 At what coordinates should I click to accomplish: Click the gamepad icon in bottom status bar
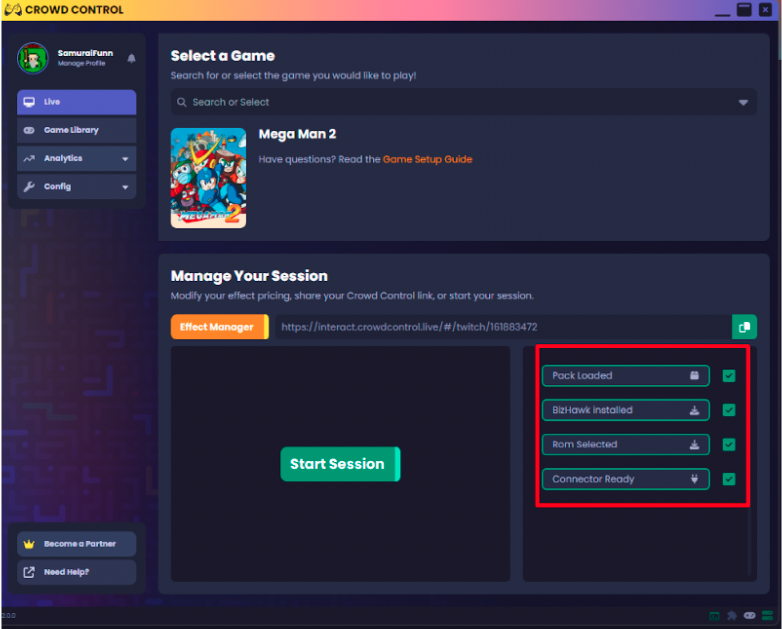[749, 616]
